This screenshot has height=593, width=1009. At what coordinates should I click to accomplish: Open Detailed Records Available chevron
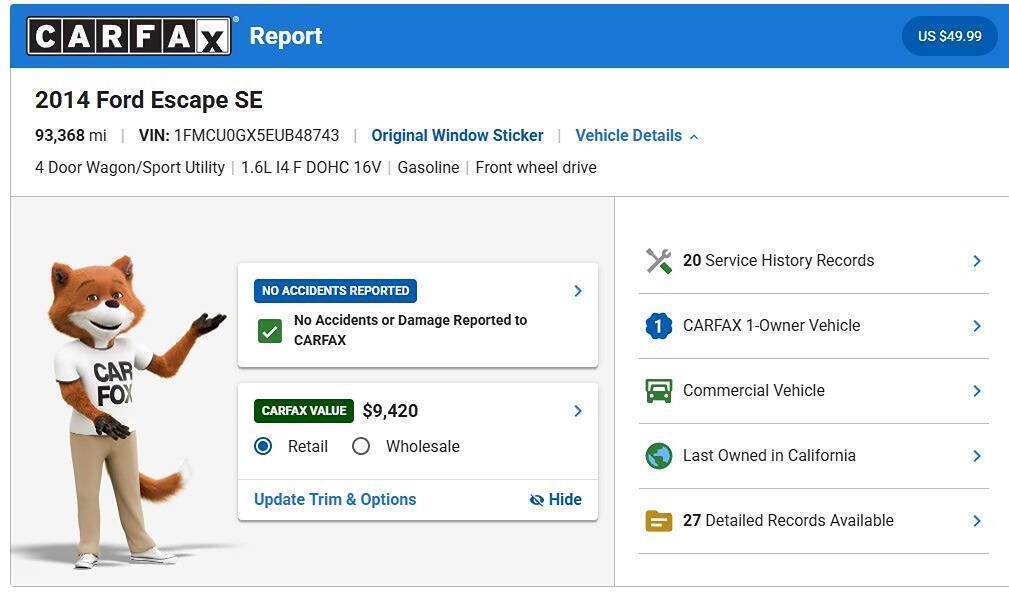977,521
